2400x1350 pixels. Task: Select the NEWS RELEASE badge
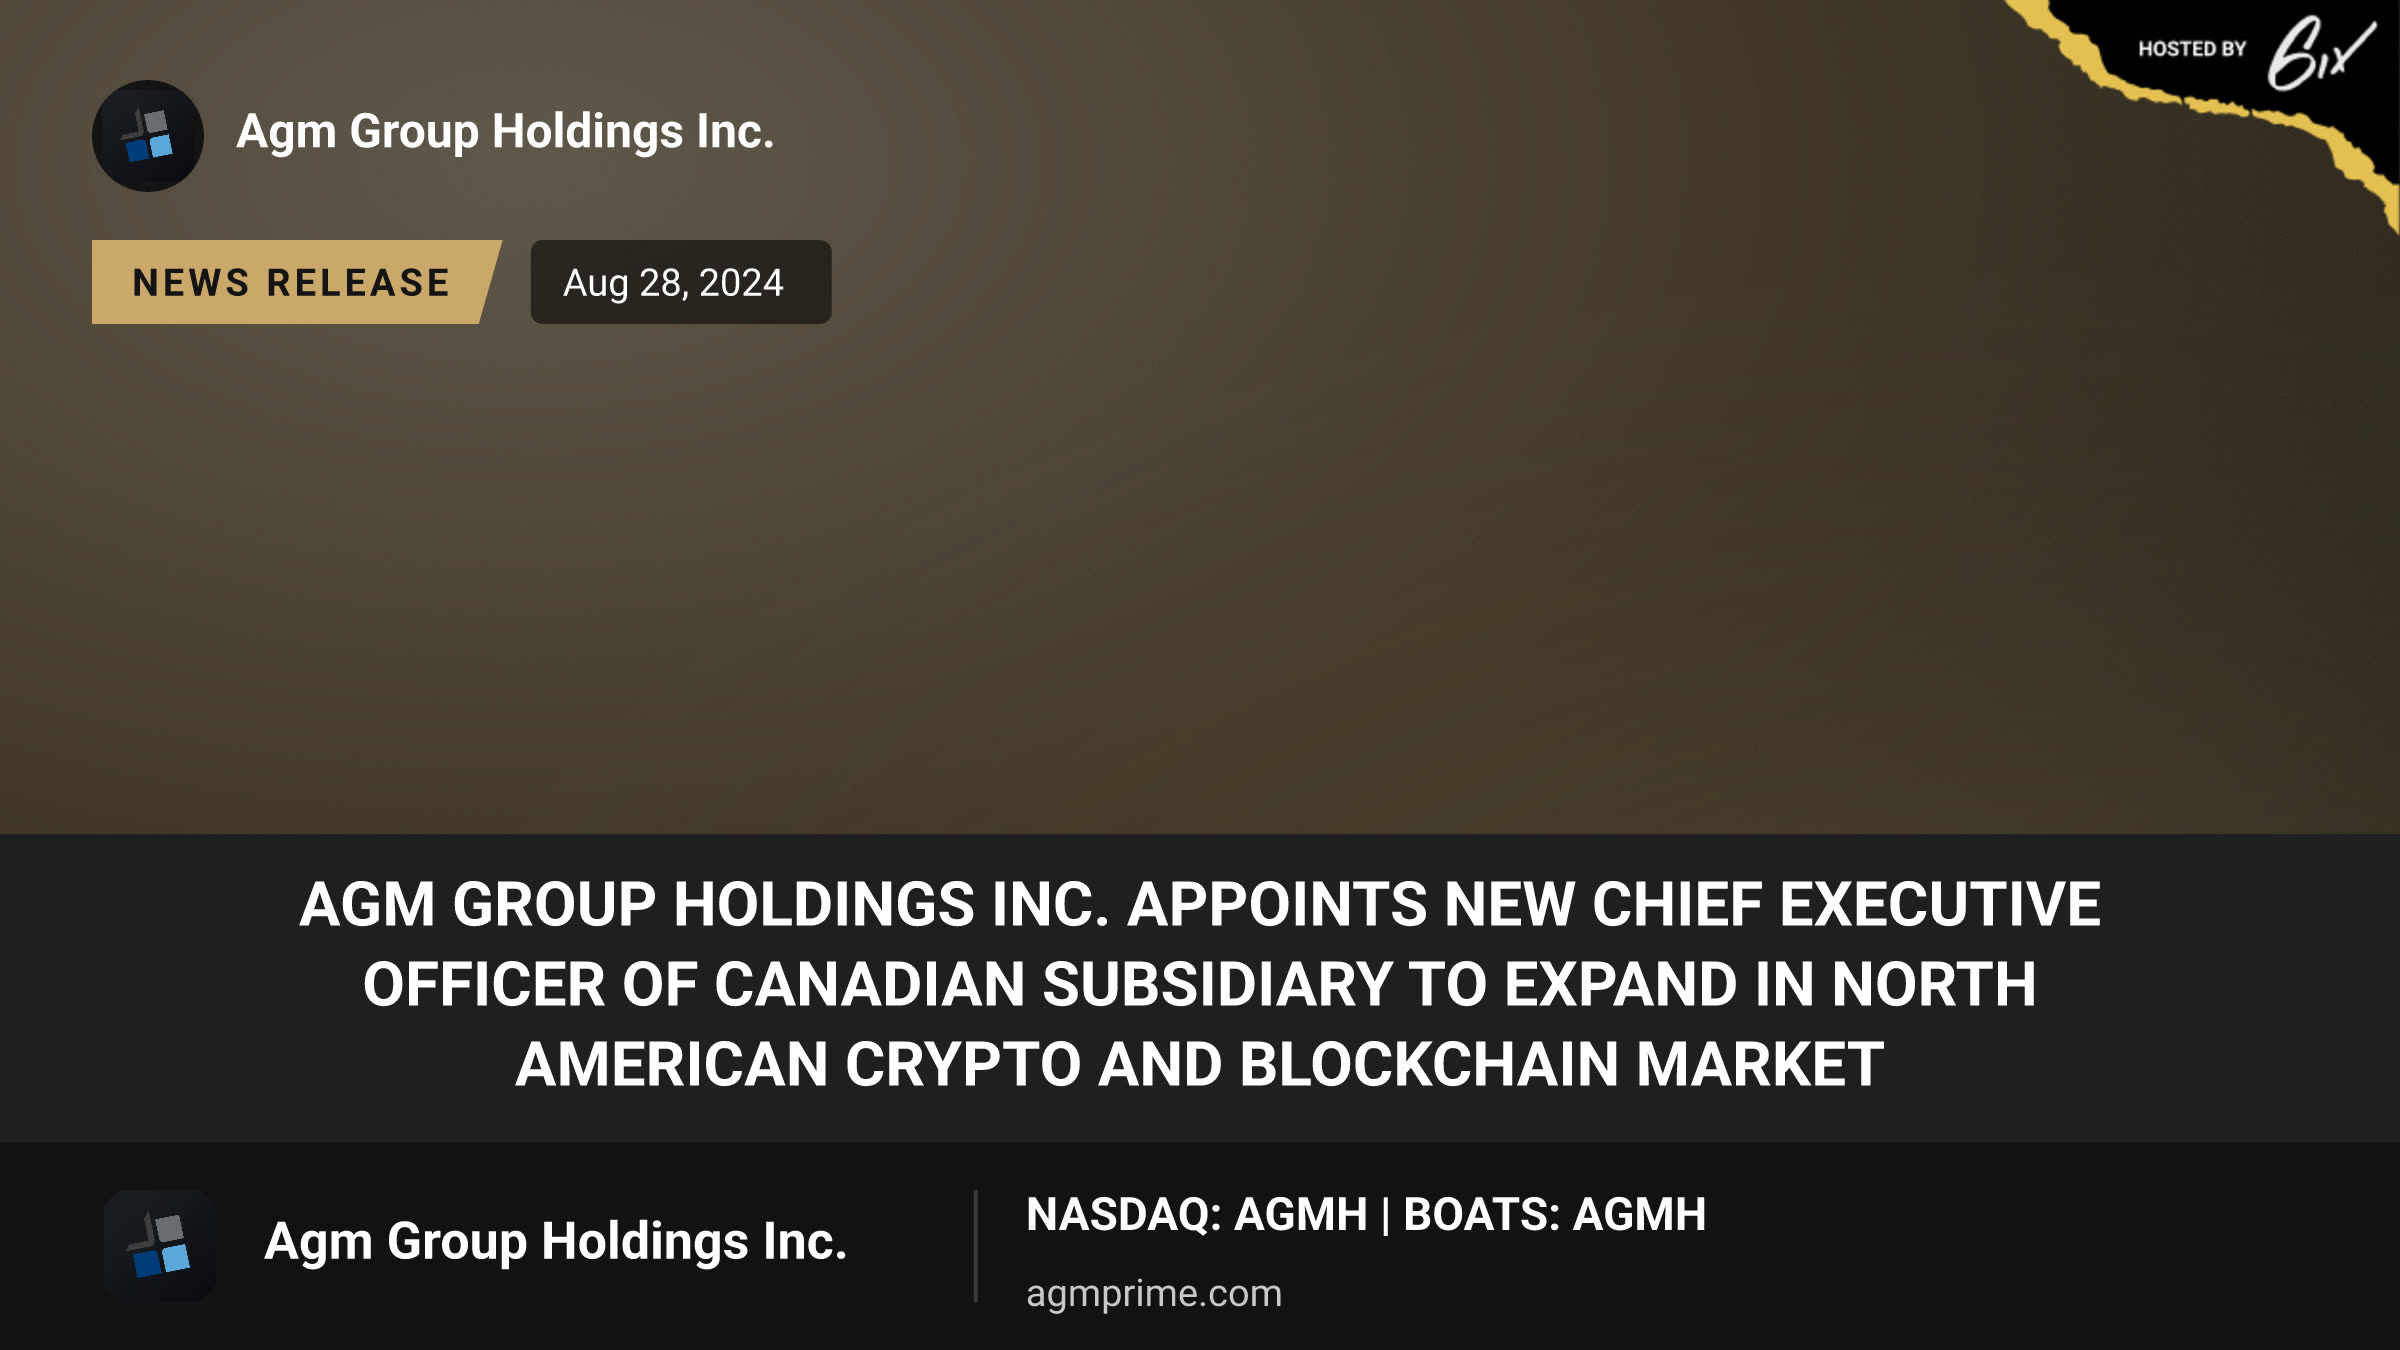[x=296, y=282]
